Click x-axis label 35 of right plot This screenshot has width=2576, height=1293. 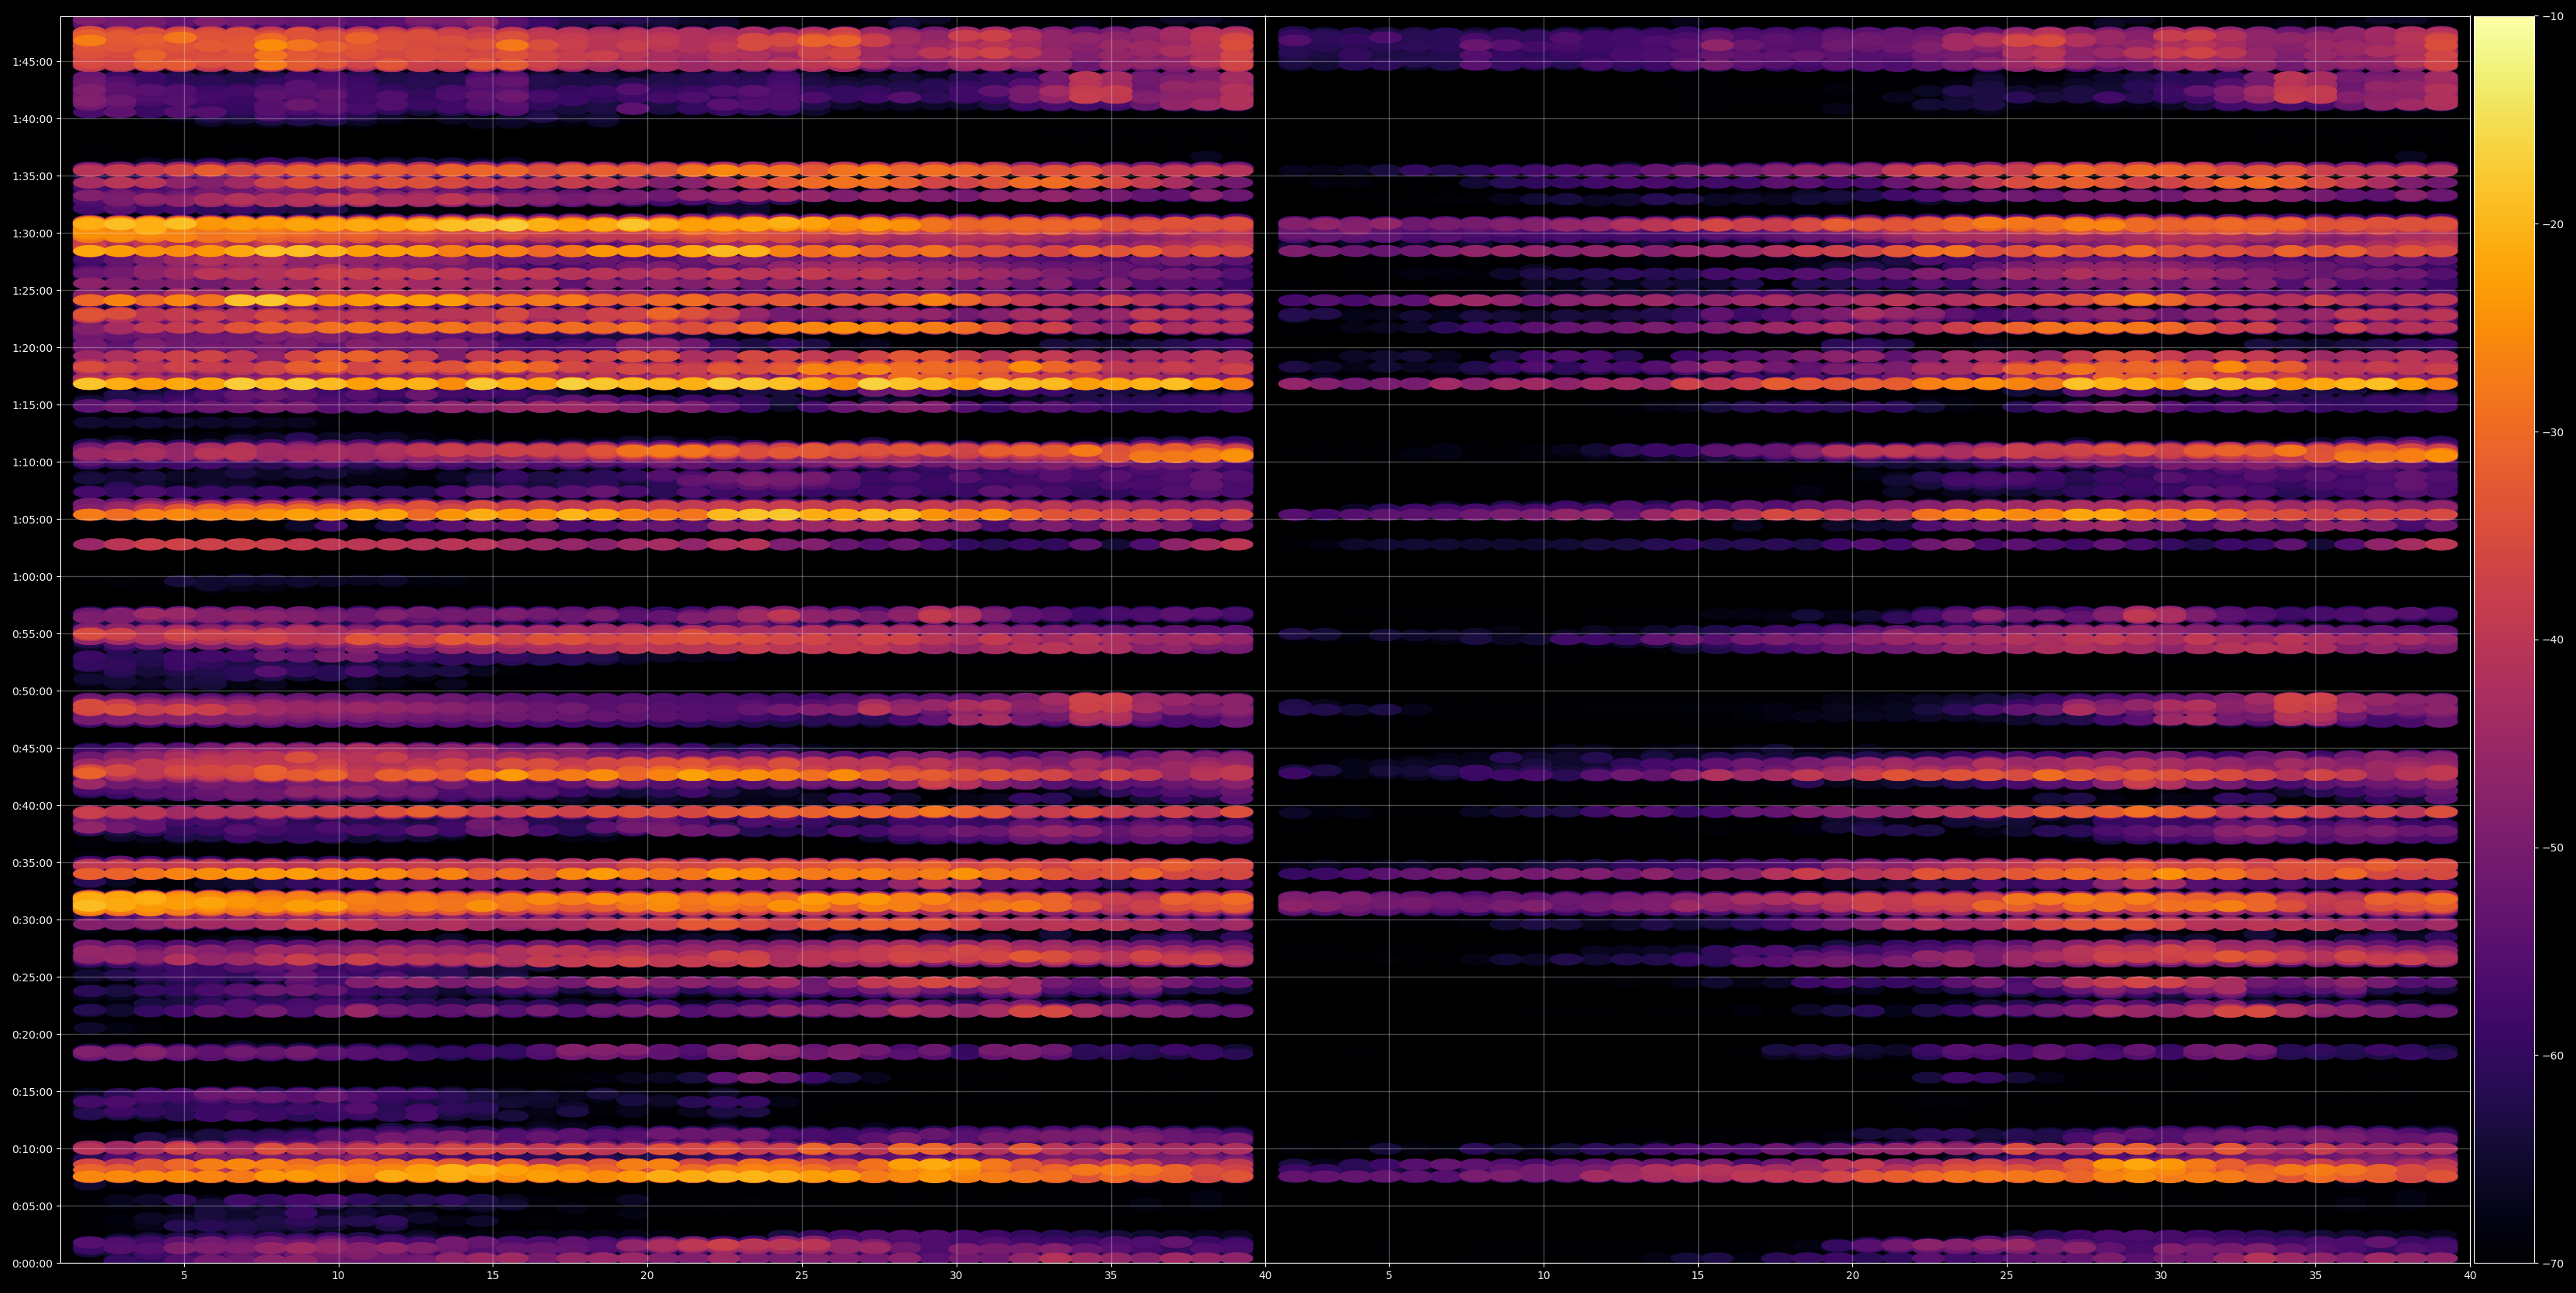(x=2316, y=1276)
